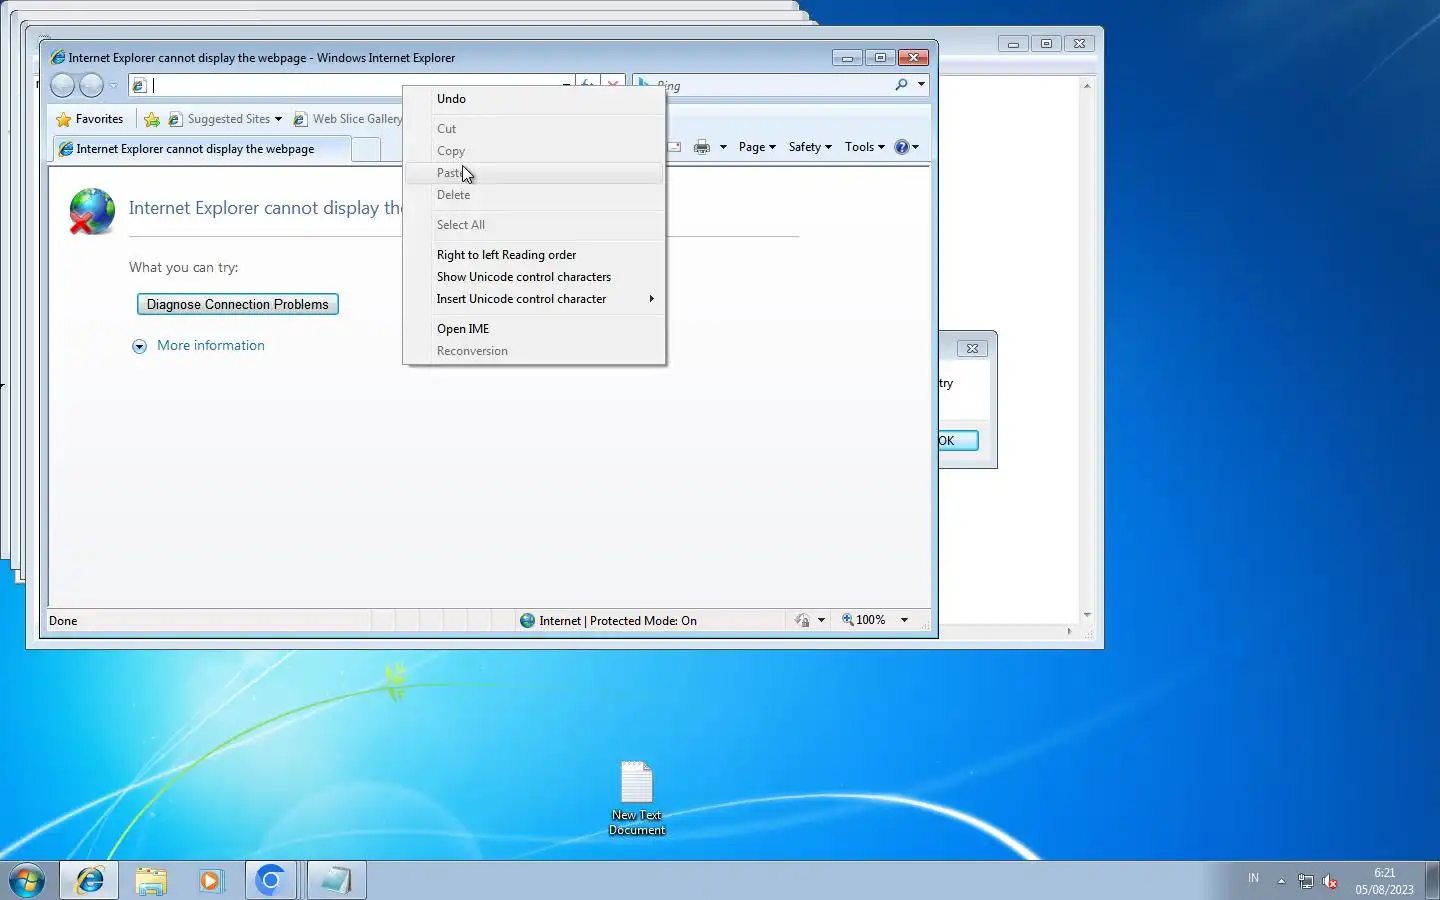This screenshot has width=1440, height=900.
Task: Select the 'Internet Explorer cannot display' tab
Action: click(x=200, y=149)
